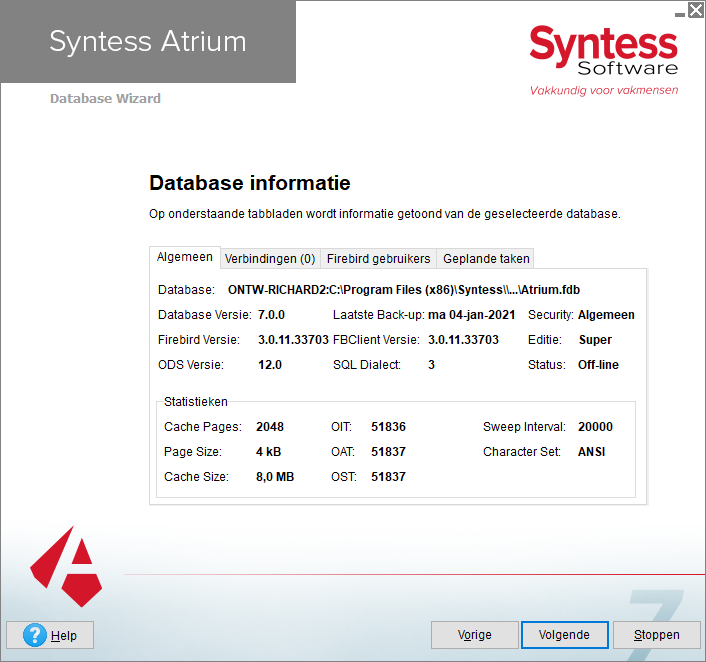Click the FBClient Versie value 3.0.11.33703

[463, 340]
